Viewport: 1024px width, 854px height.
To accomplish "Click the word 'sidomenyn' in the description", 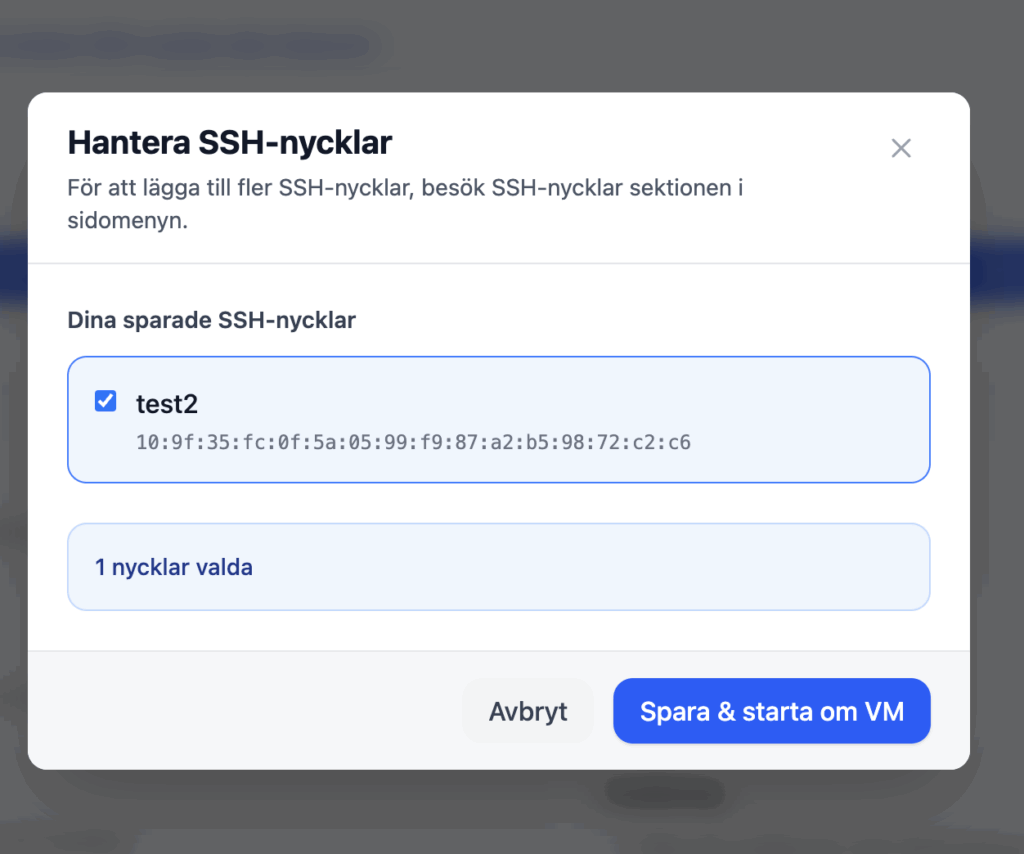I will click(x=126, y=221).
